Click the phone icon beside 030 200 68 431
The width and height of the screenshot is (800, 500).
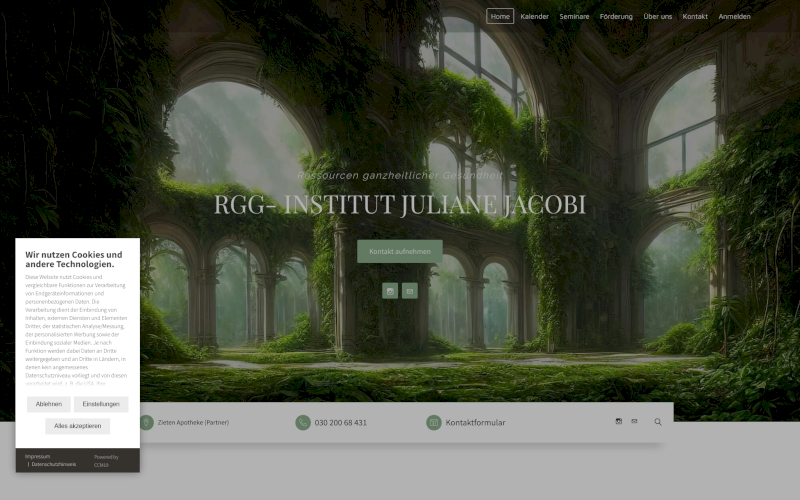(x=303, y=422)
